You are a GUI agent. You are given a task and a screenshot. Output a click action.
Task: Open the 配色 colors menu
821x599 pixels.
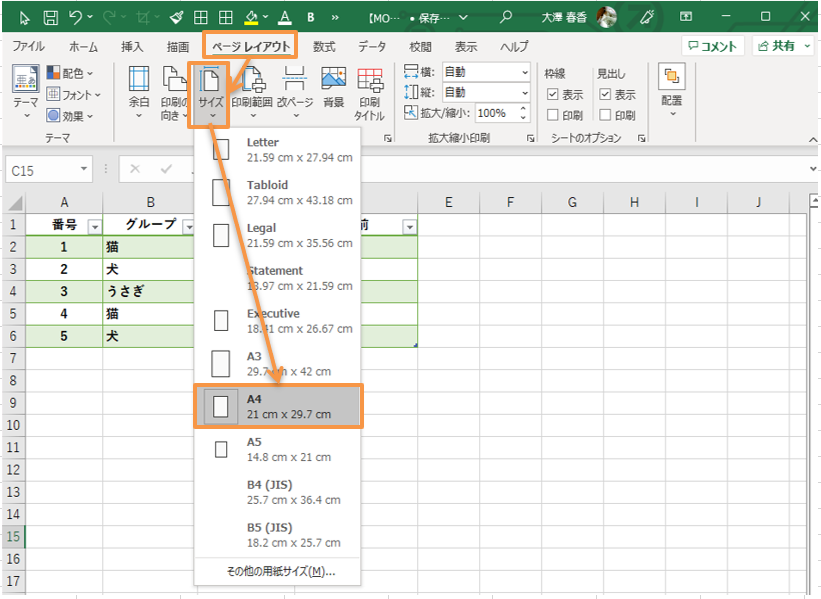(70, 73)
